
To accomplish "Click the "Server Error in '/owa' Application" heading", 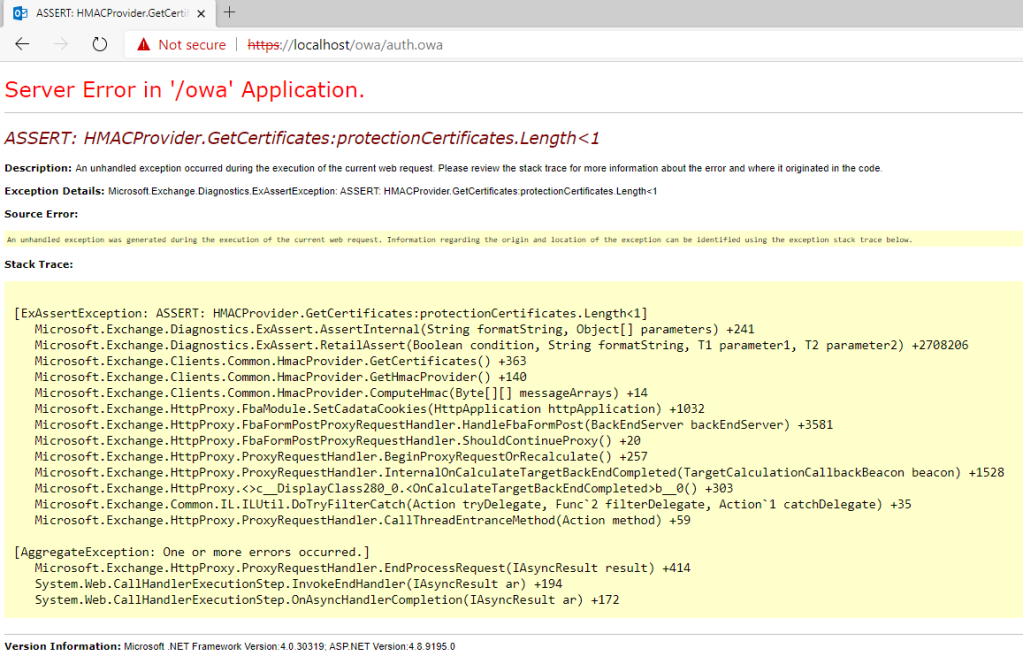I will pyautogui.click(x=185, y=90).
